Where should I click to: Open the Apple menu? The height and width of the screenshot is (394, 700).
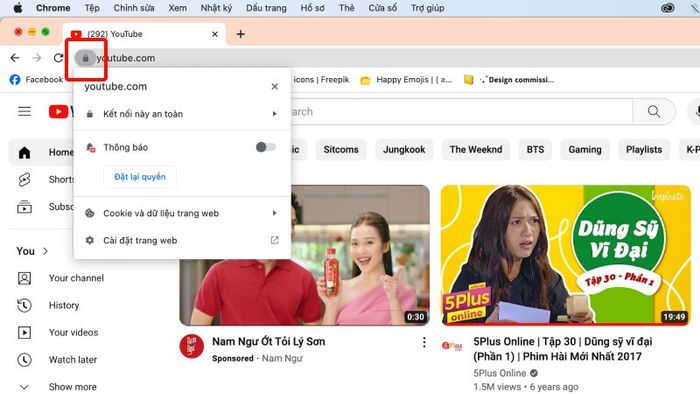(18, 8)
